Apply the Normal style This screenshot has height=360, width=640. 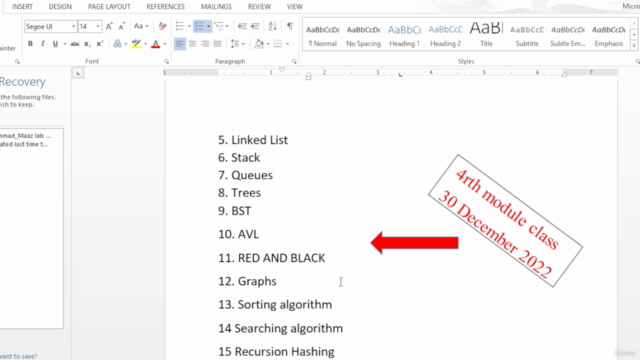pyautogui.click(x=323, y=35)
